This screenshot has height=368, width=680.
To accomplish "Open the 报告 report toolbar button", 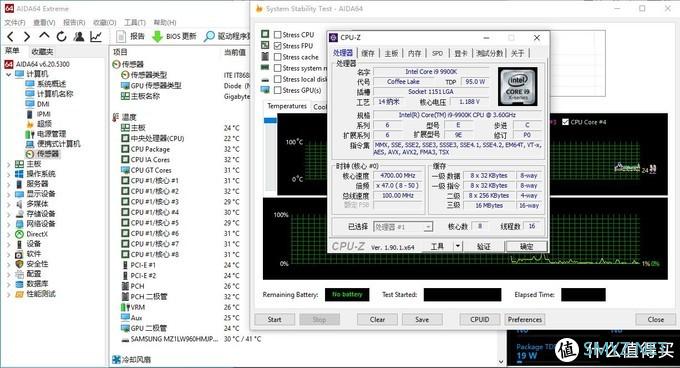I will (130, 36).
